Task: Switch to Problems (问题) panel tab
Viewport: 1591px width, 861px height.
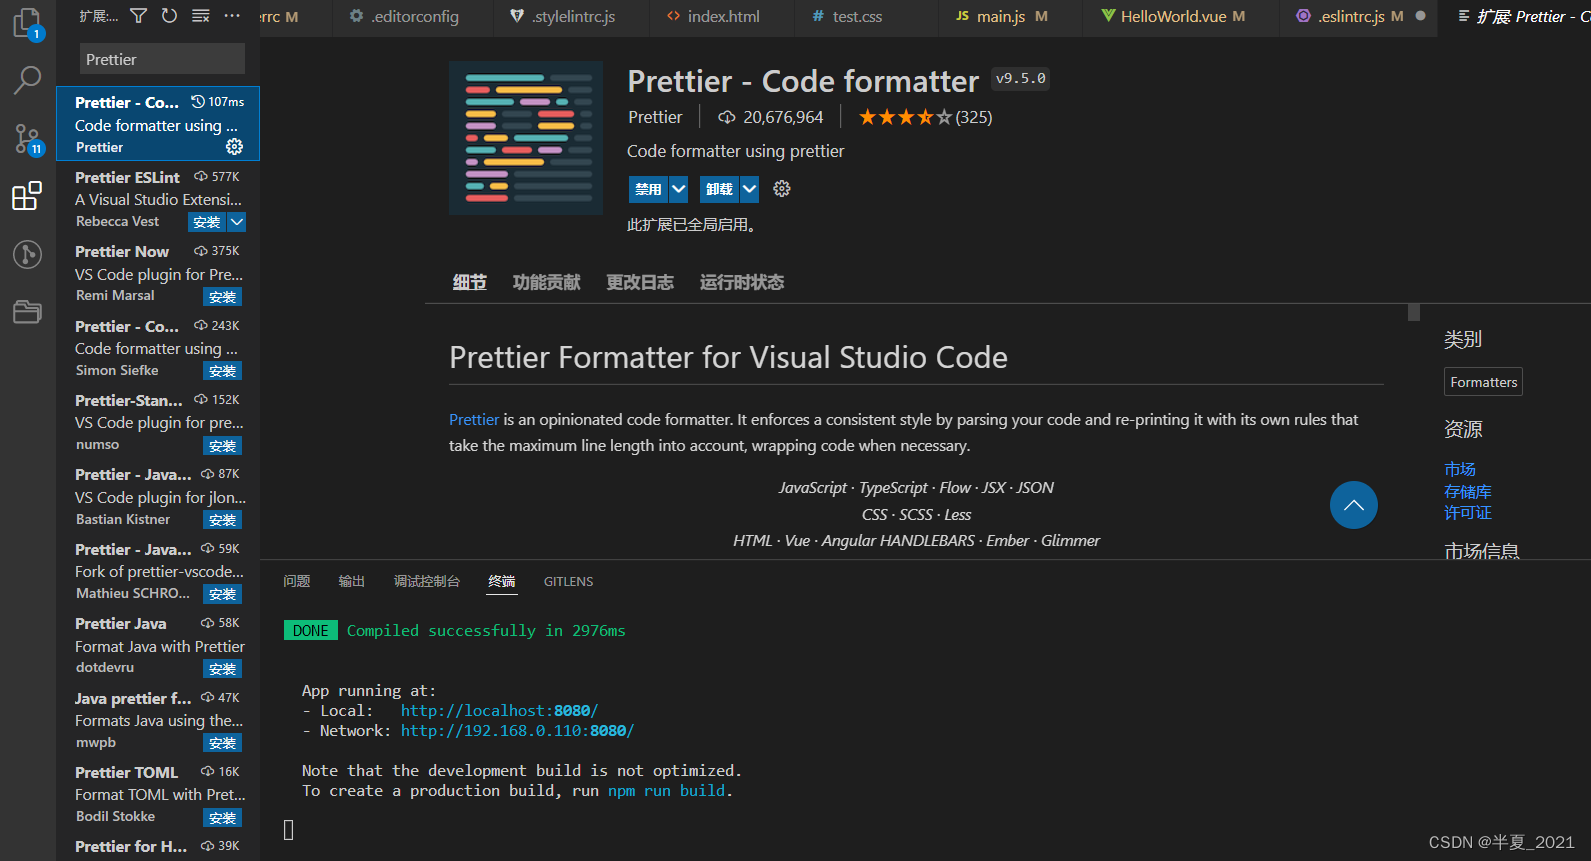Action: (x=297, y=581)
